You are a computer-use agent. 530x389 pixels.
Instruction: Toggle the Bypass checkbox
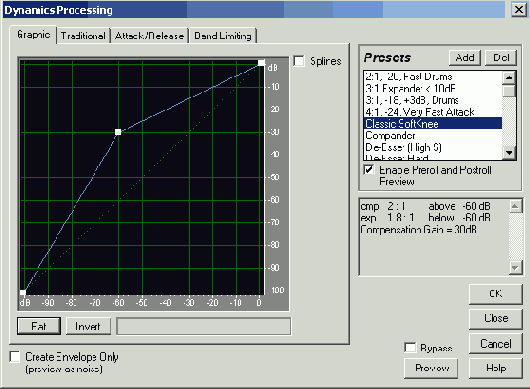coord(410,347)
